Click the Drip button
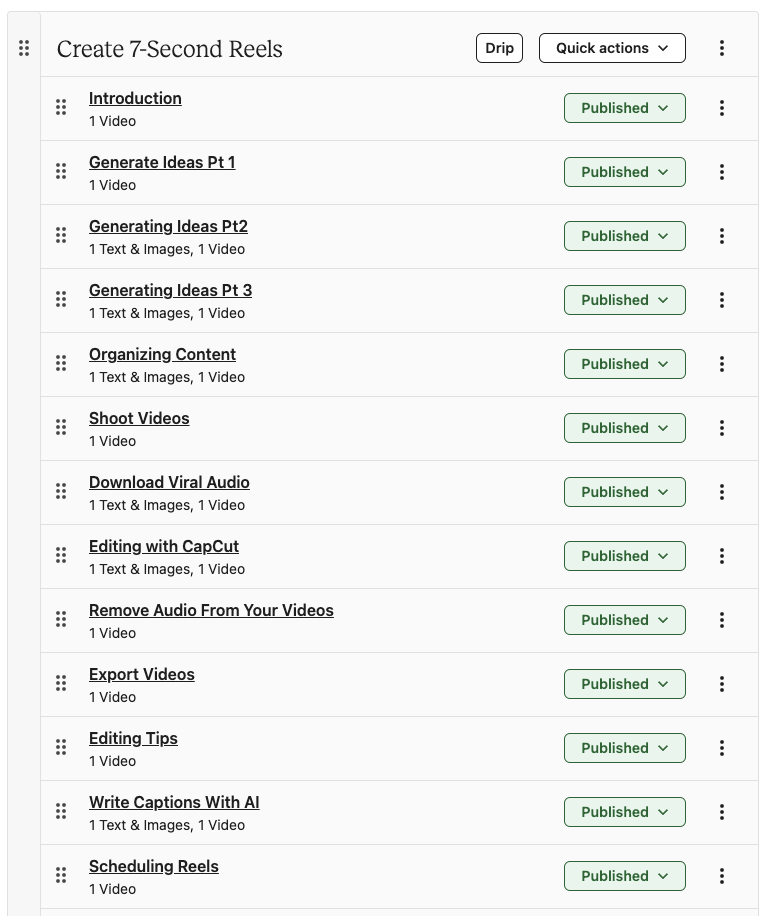This screenshot has height=916, width=770. coord(499,48)
